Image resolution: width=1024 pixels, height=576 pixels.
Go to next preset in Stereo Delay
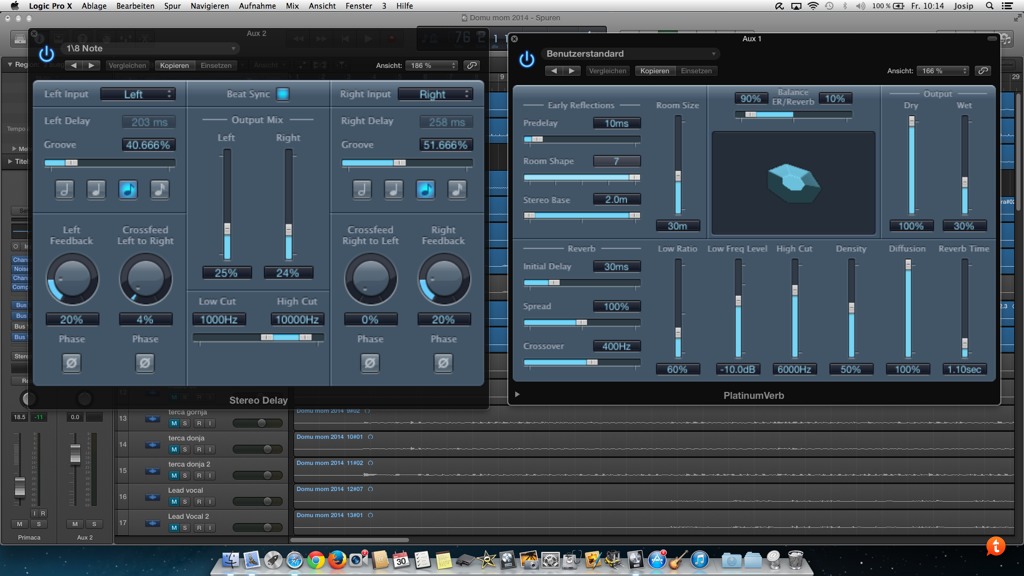pos(91,65)
